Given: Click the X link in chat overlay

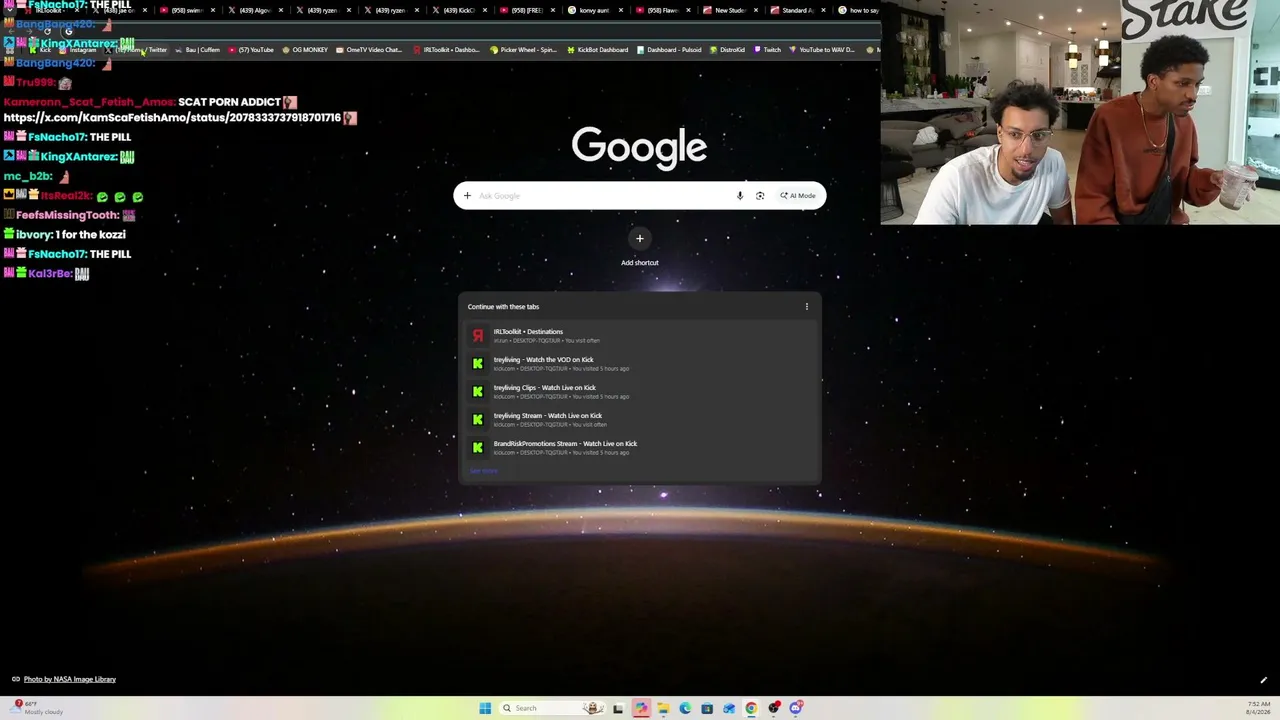Looking at the screenshot, I should coord(172,118).
